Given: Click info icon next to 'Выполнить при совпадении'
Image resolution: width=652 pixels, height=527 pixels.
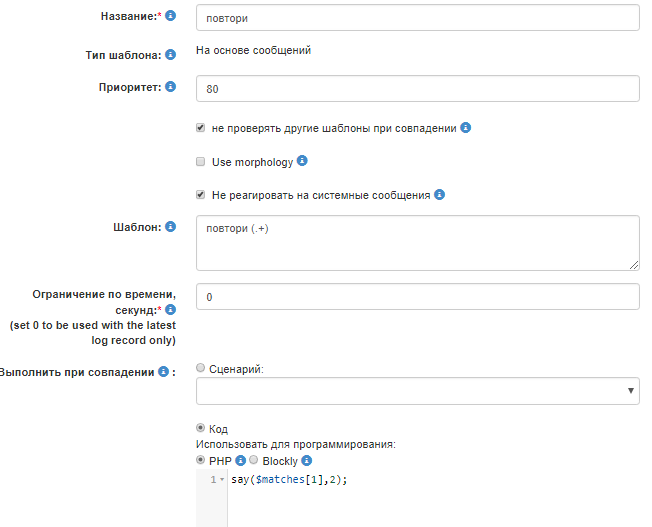Looking at the screenshot, I should pyautogui.click(x=163, y=372).
